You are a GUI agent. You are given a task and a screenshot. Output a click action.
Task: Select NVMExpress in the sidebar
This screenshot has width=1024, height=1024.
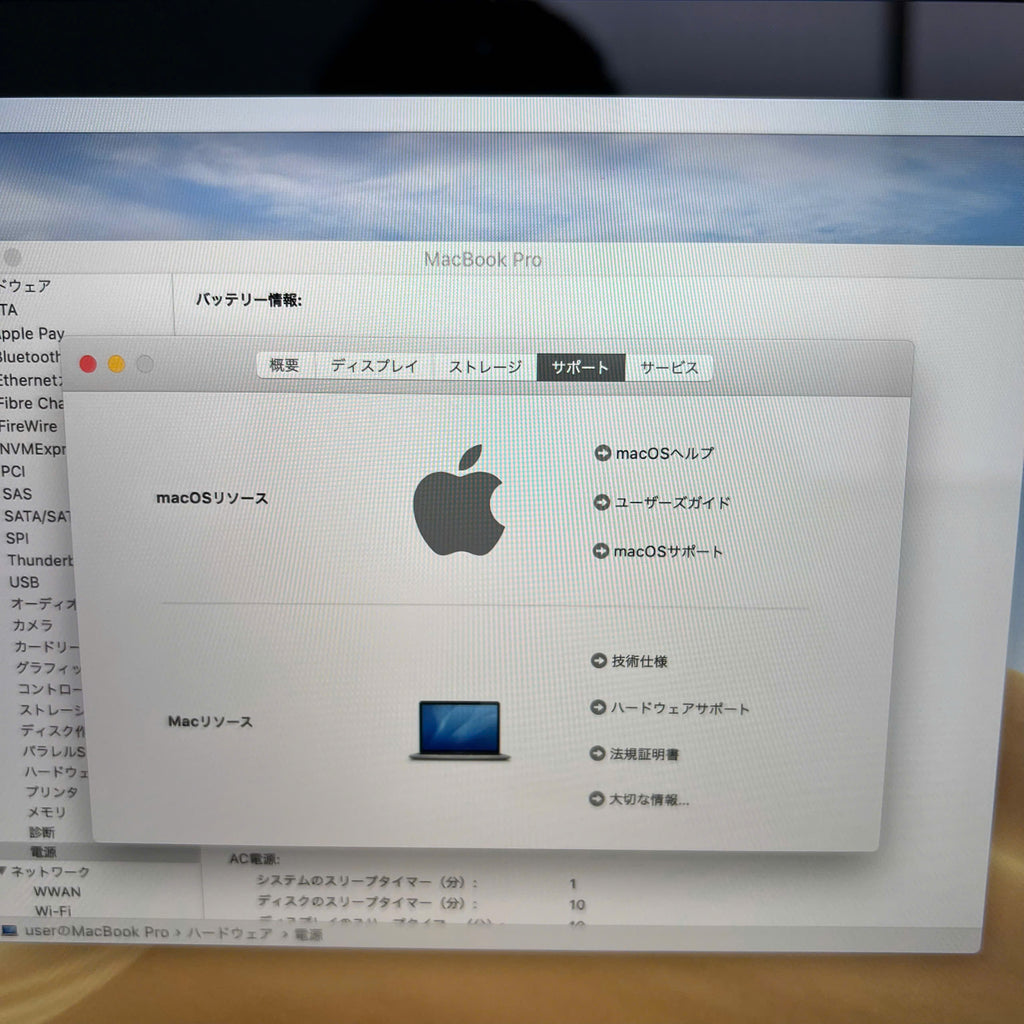coord(33,449)
